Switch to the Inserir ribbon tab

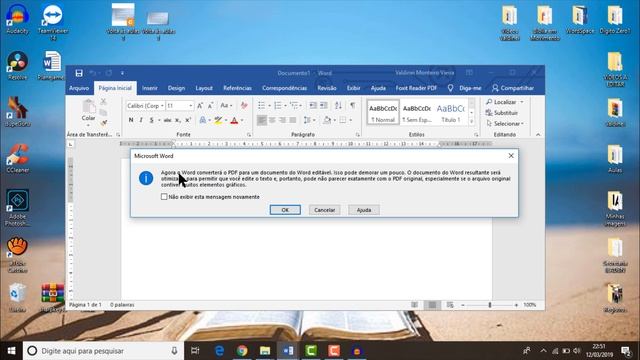click(150, 88)
